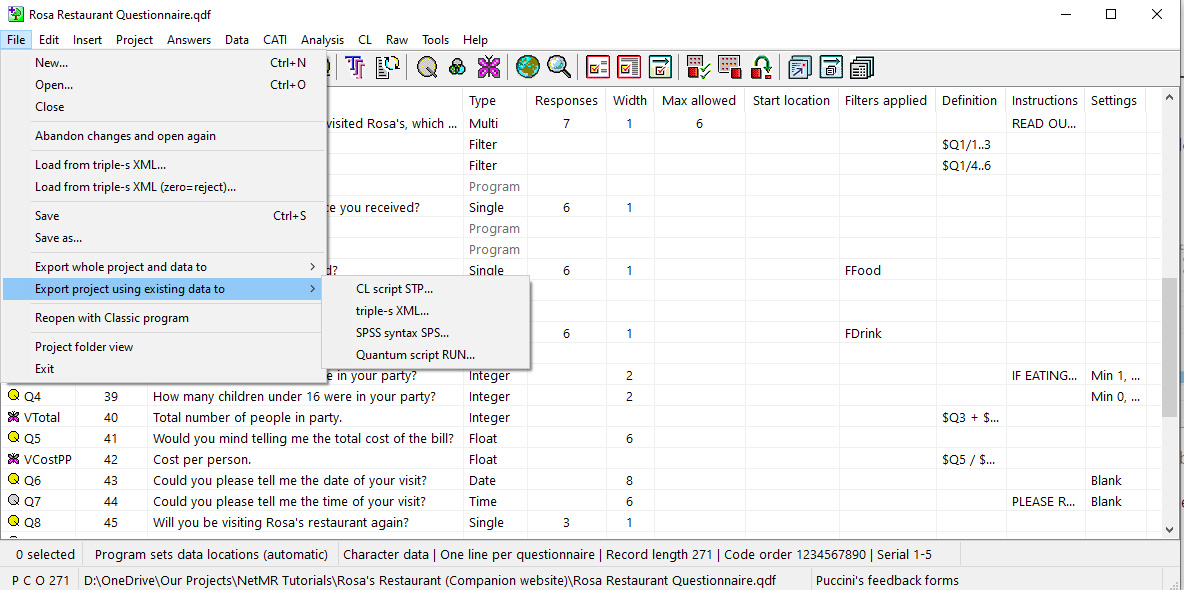Click the large globe toolbar icon

(527, 67)
